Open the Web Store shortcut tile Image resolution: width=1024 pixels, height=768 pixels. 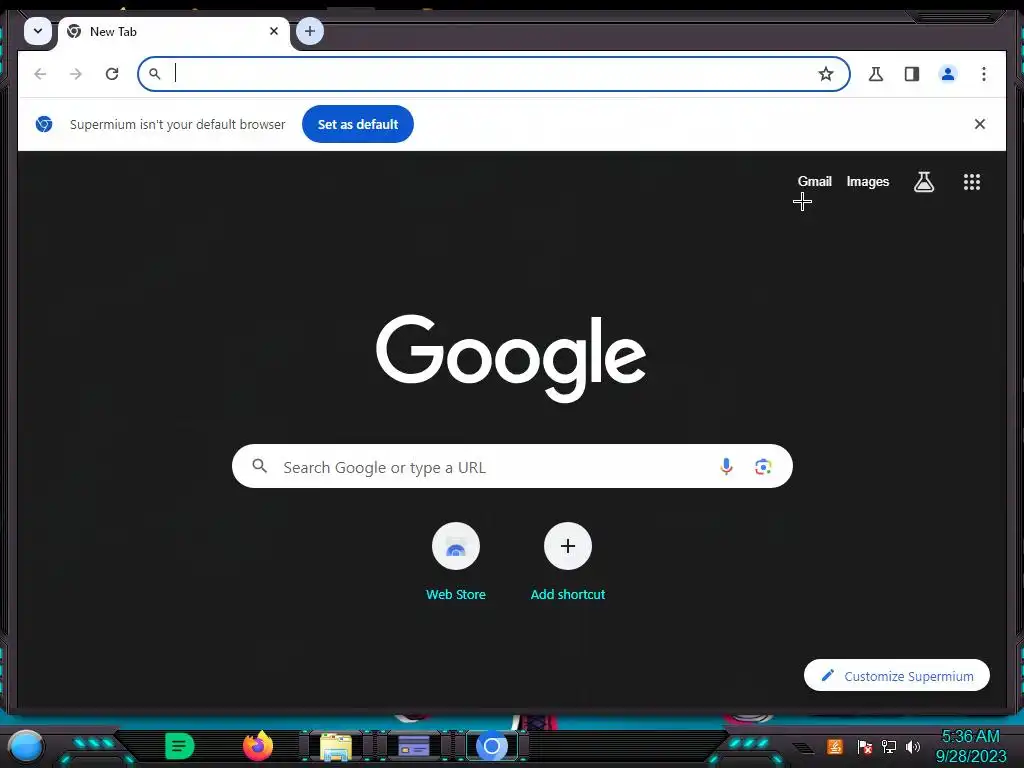(456, 546)
